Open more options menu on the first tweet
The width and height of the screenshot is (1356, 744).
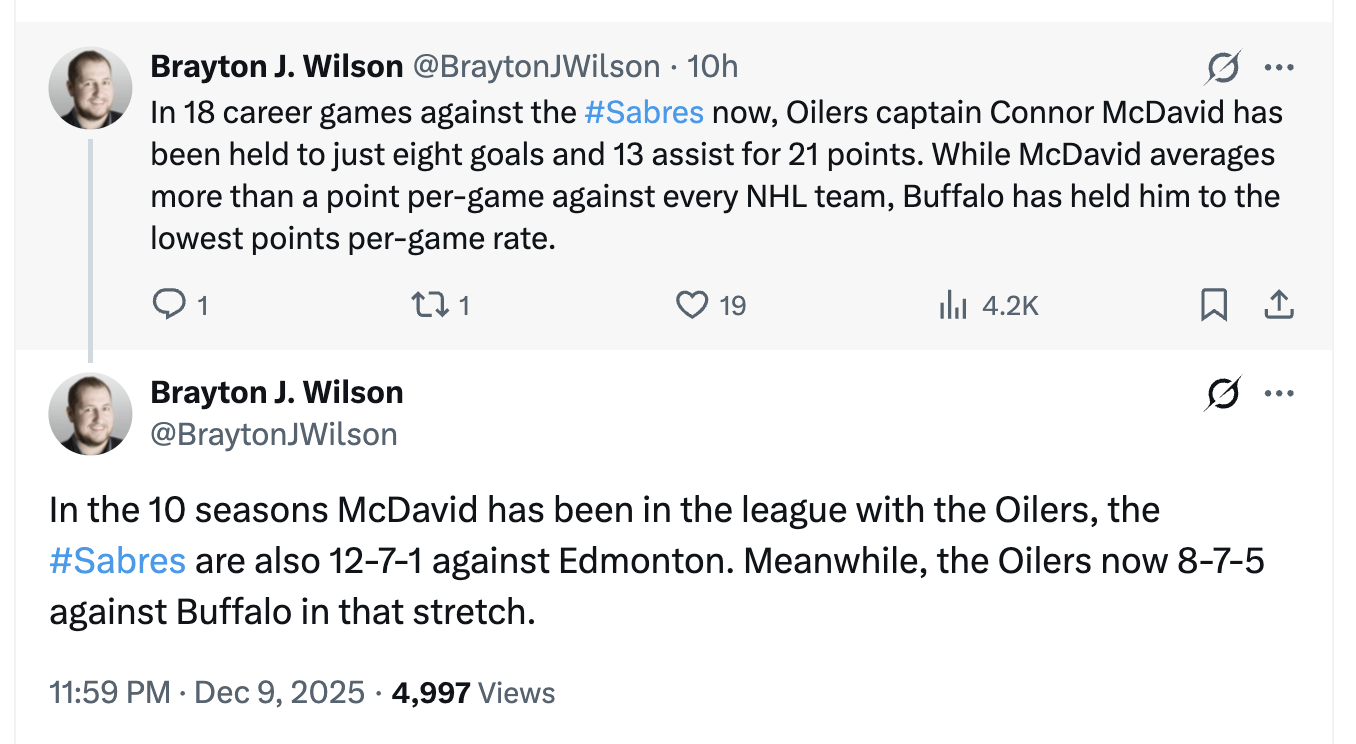(1280, 66)
